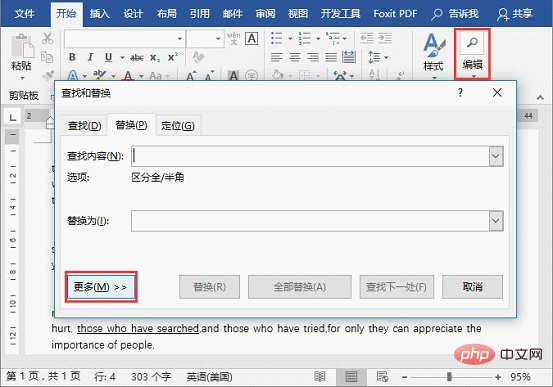553x387 pixels.
Task: Click the ruler tab selector L icon
Action: tap(13, 117)
